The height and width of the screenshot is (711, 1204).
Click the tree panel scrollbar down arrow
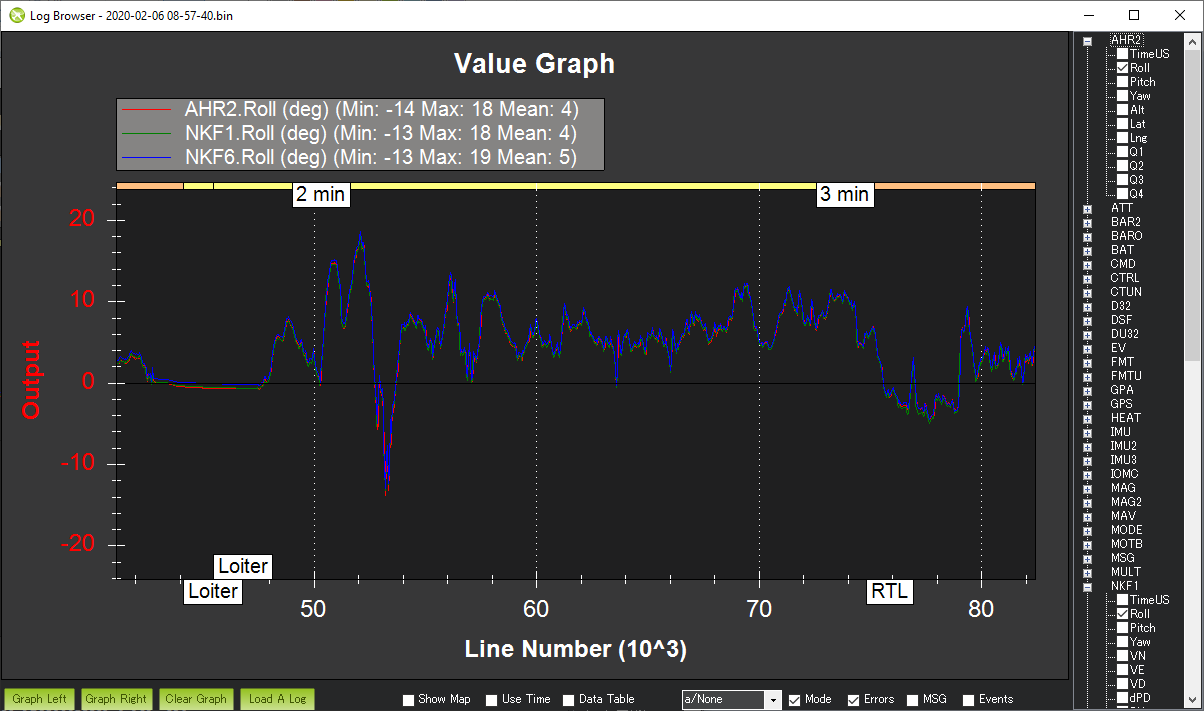1194,701
